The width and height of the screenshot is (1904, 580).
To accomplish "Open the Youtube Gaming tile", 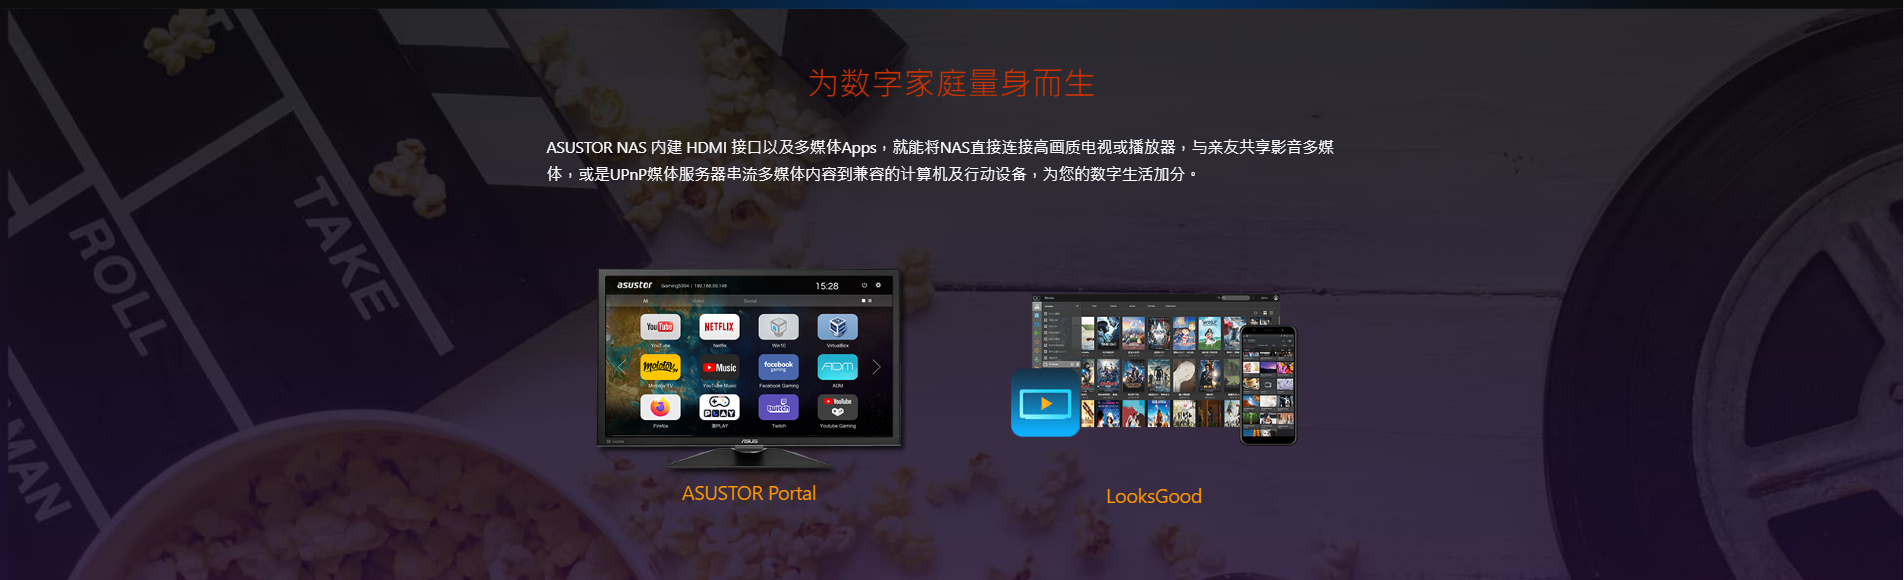I will (837, 407).
